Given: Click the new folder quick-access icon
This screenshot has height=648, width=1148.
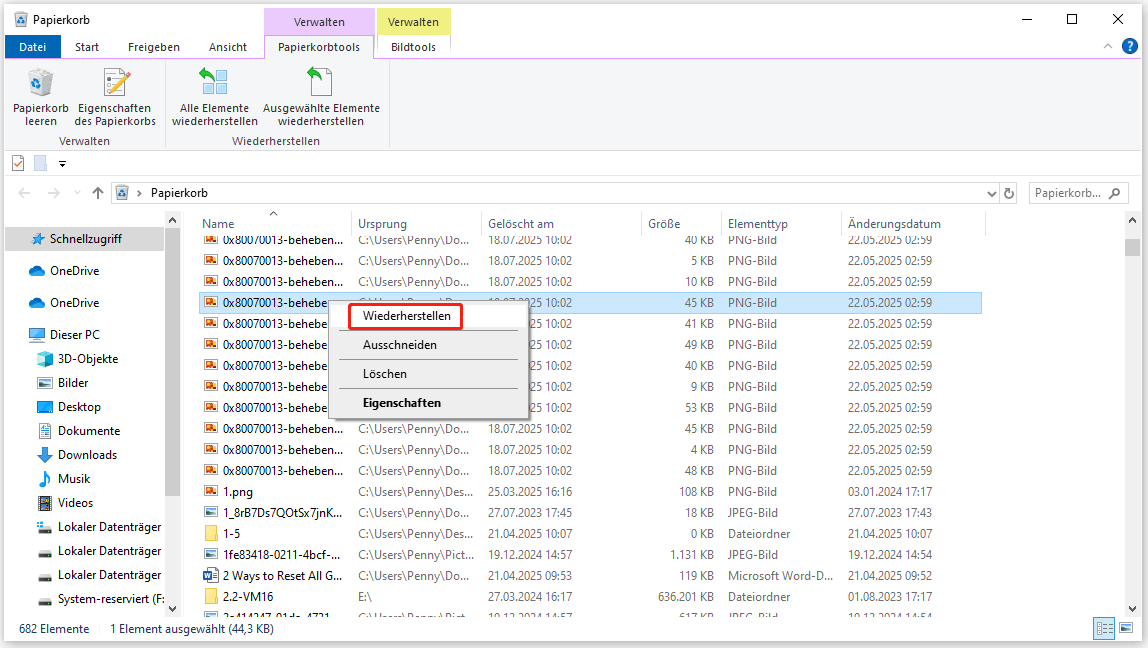Looking at the screenshot, I should point(40,163).
